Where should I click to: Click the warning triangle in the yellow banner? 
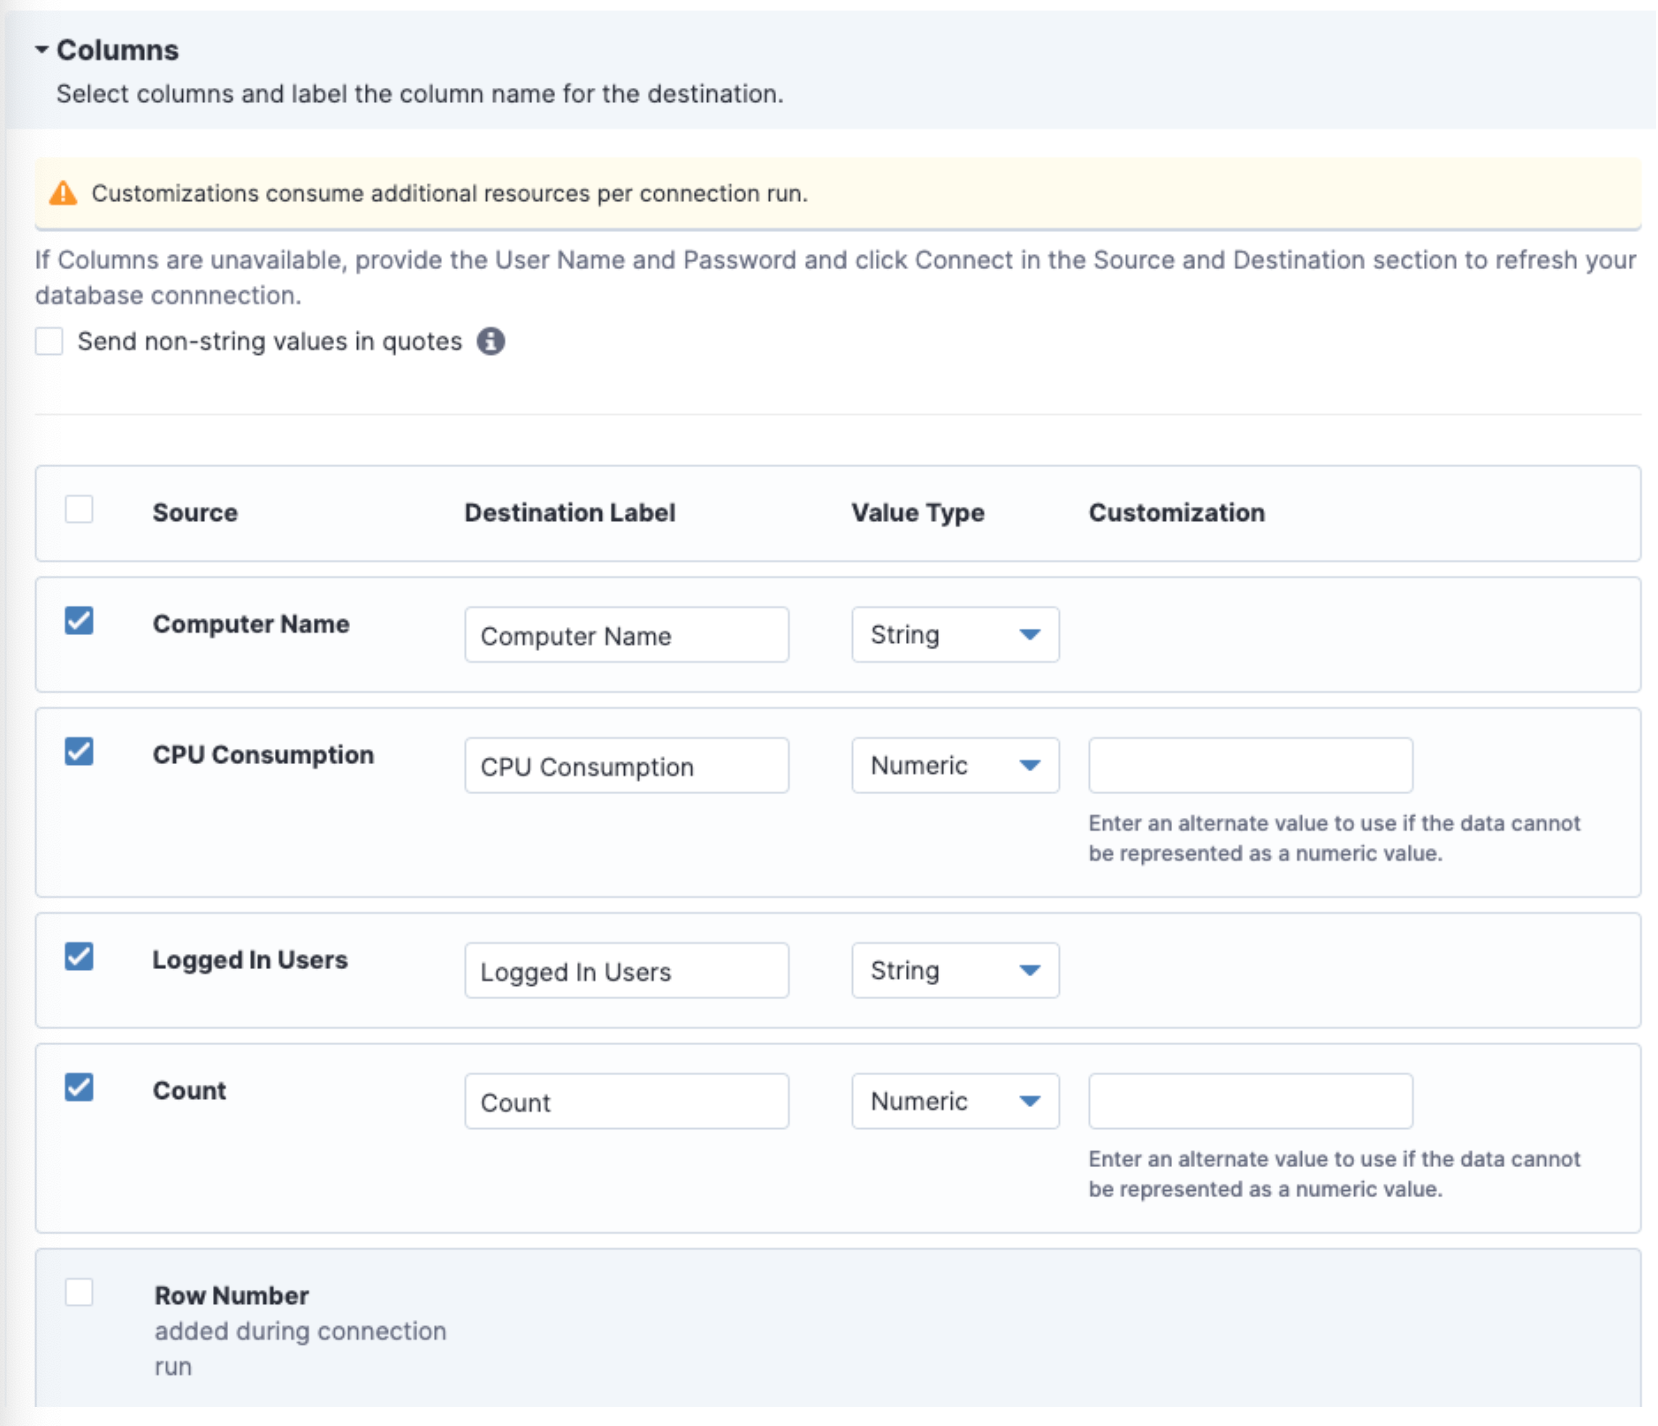click(x=63, y=193)
